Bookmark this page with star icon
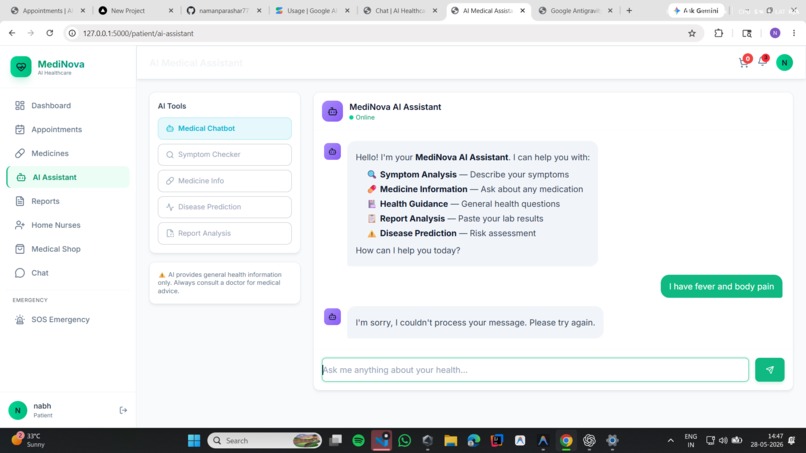806x453 pixels. coord(692,33)
